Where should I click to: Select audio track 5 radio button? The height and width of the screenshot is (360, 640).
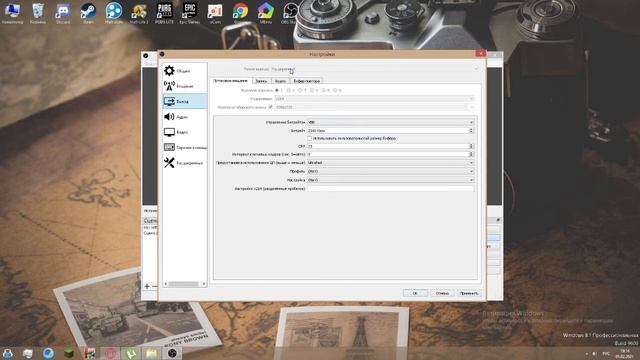click(x=323, y=90)
